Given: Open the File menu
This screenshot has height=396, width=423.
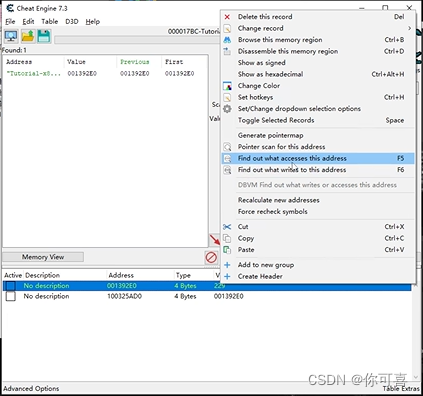Looking at the screenshot, I should (x=10, y=22).
